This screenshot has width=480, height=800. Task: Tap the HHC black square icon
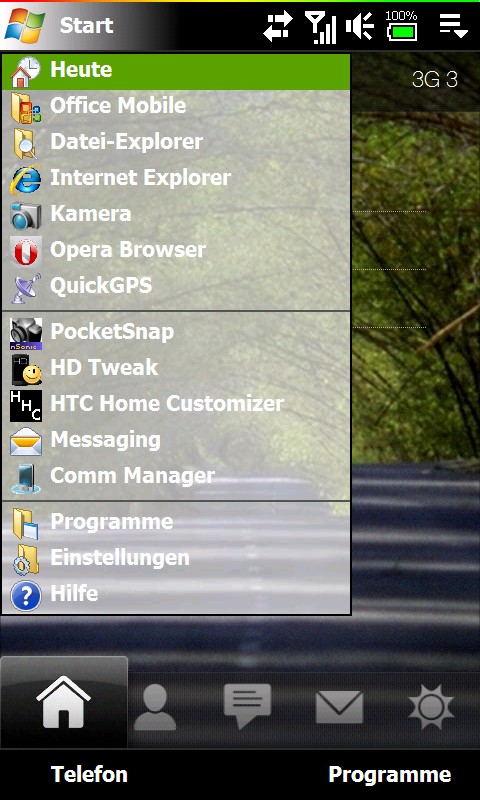pyautogui.click(x=26, y=406)
